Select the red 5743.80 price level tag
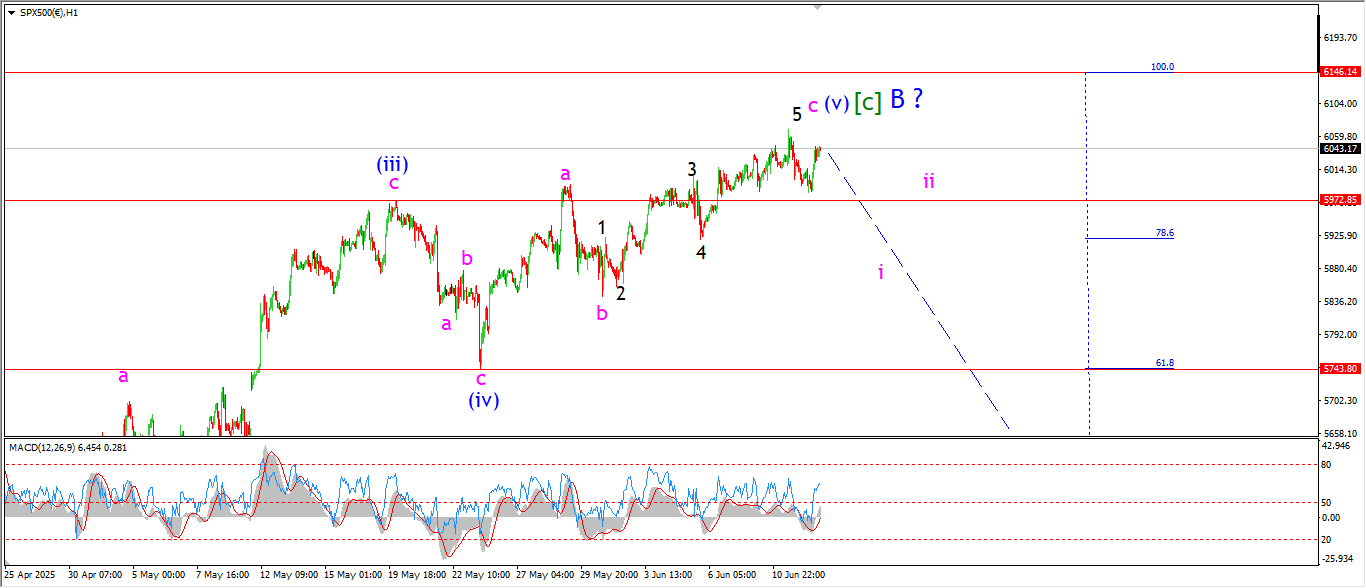1366x588 pixels. click(x=1339, y=369)
